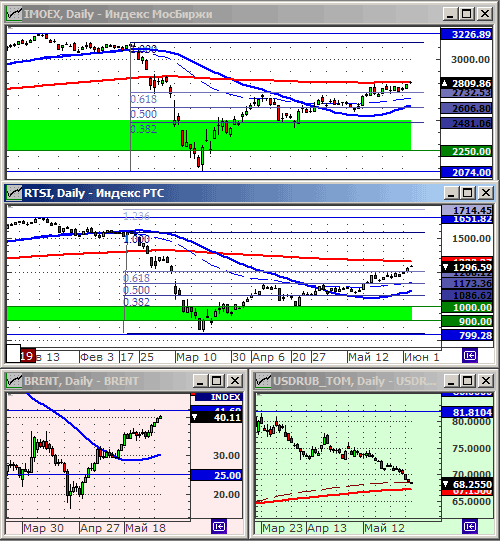Screen dimensions: 500x541
Task: Minimize the USDRUB_TOM chart window
Action: (x=451, y=381)
